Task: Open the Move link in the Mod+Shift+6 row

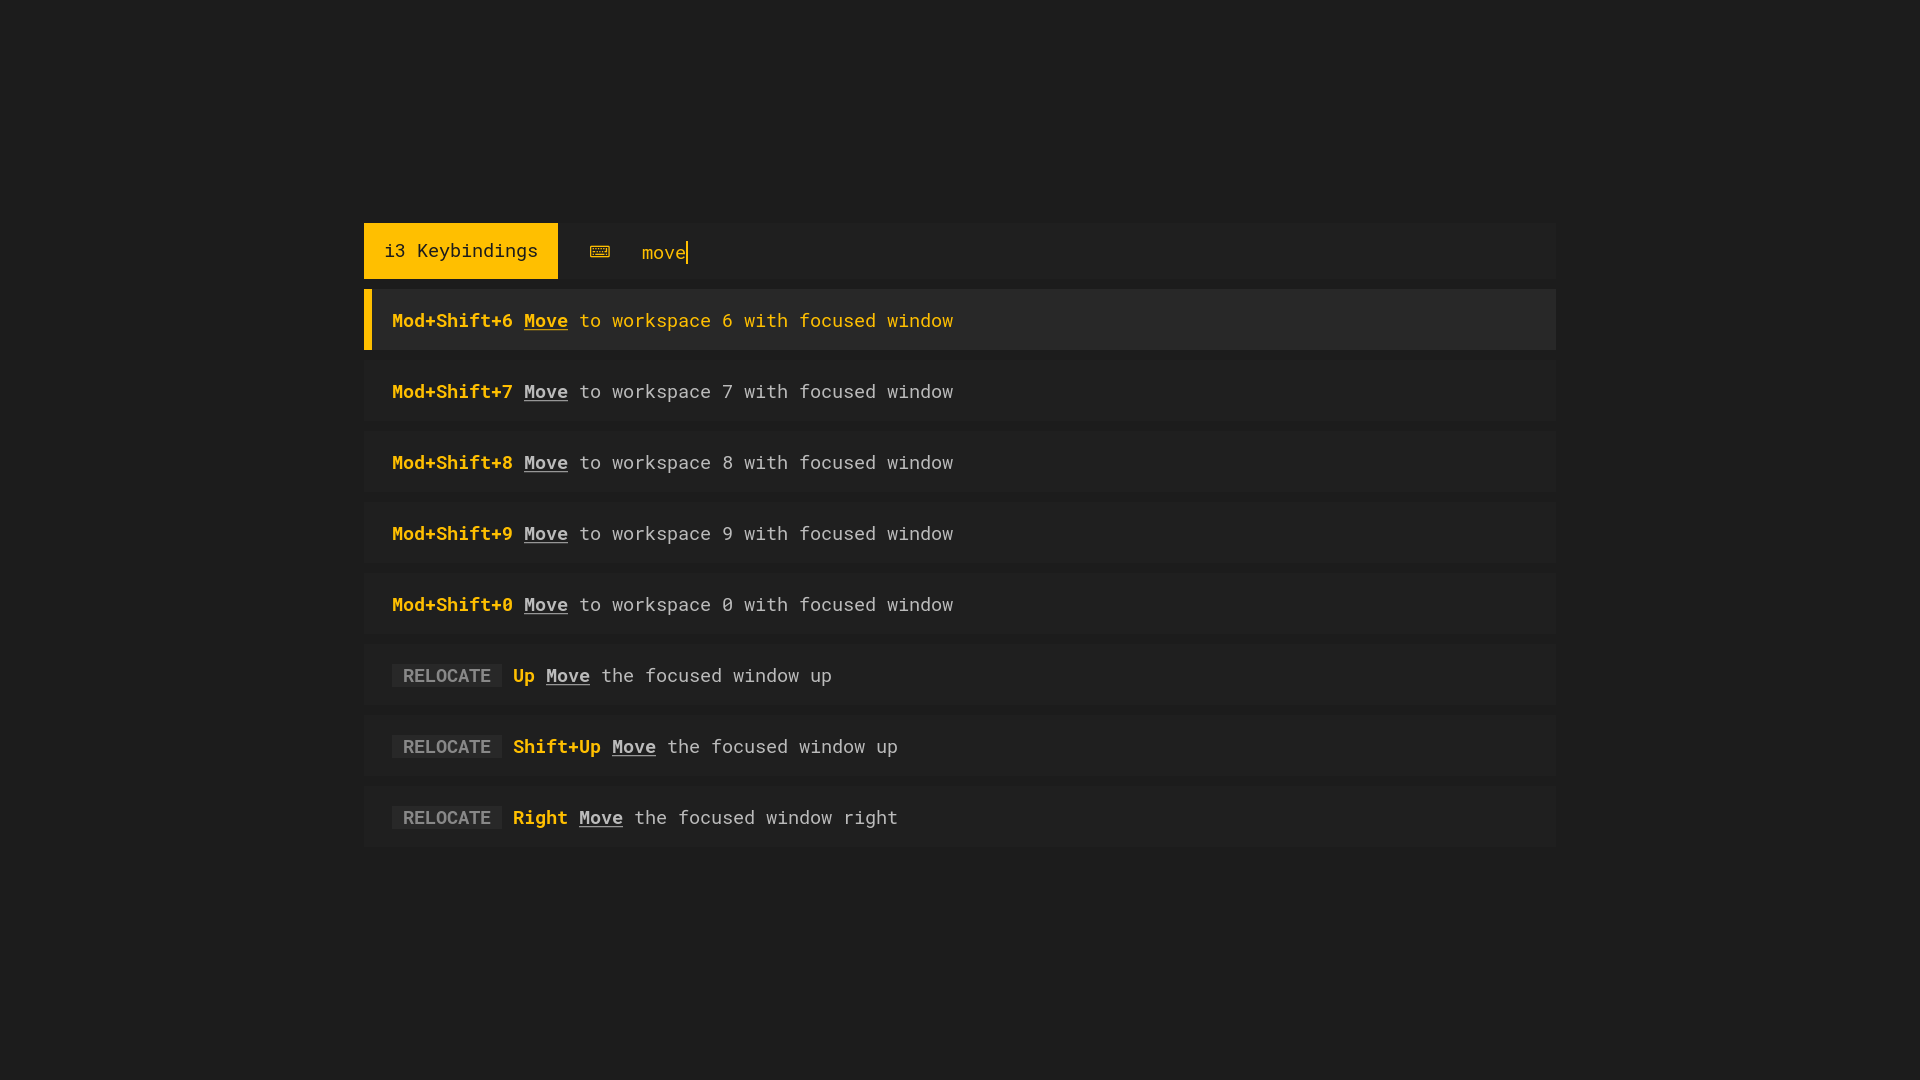Action: pos(545,321)
